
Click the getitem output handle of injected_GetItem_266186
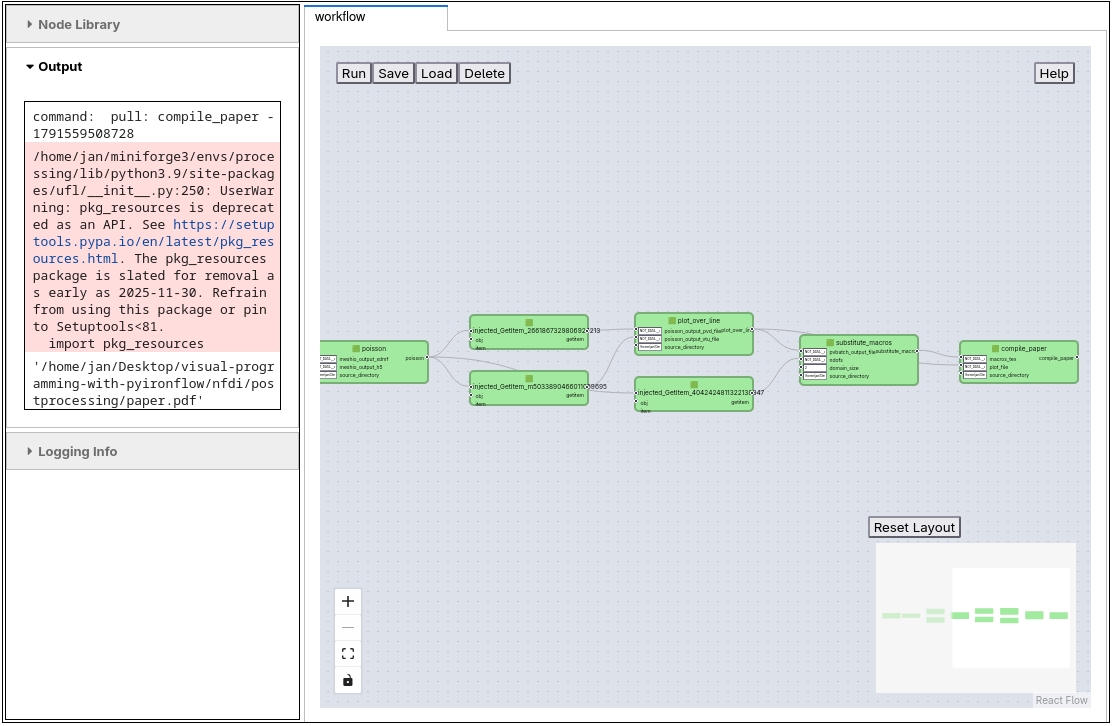tap(588, 331)
